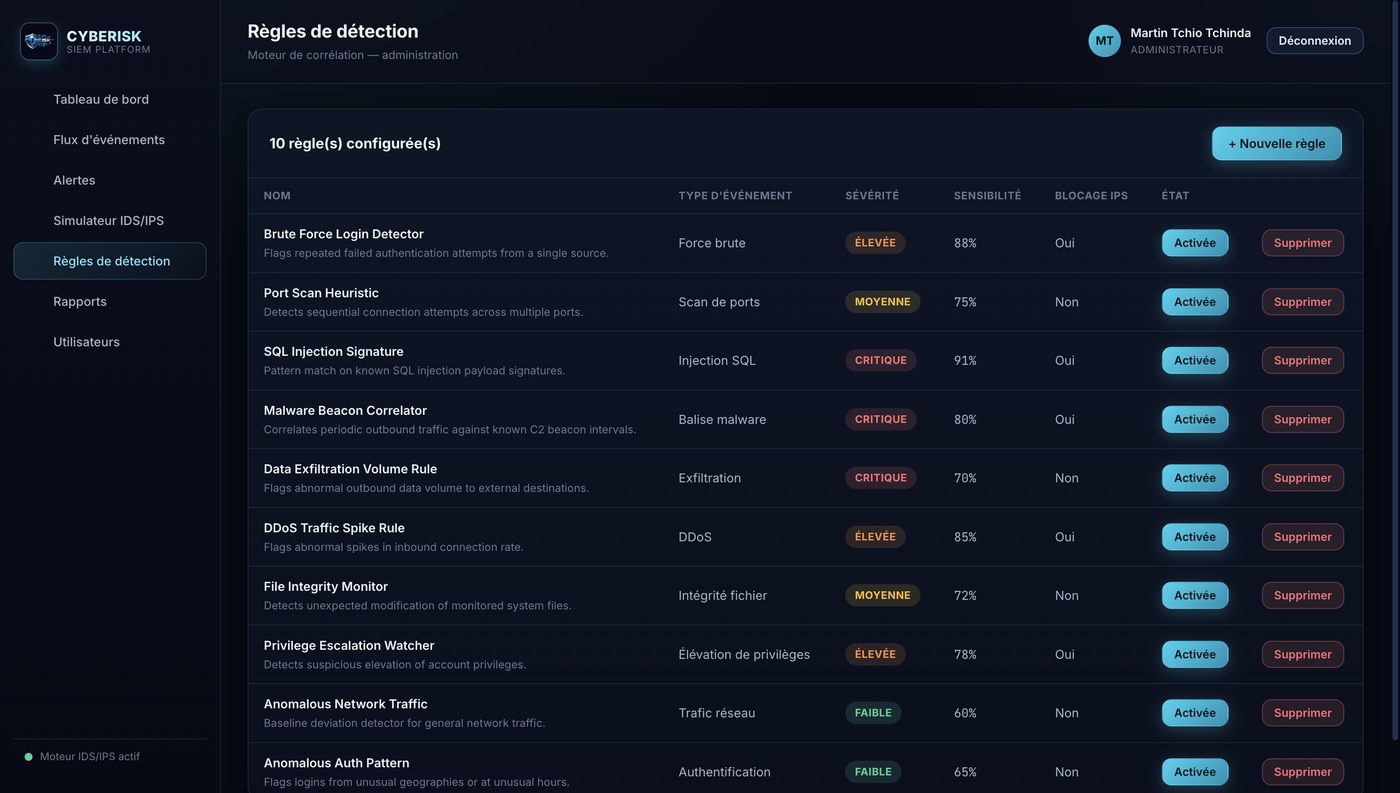Toggle Activée state for Brute Force Login Detector
1400x793 pixels.
coord(1195,243)
